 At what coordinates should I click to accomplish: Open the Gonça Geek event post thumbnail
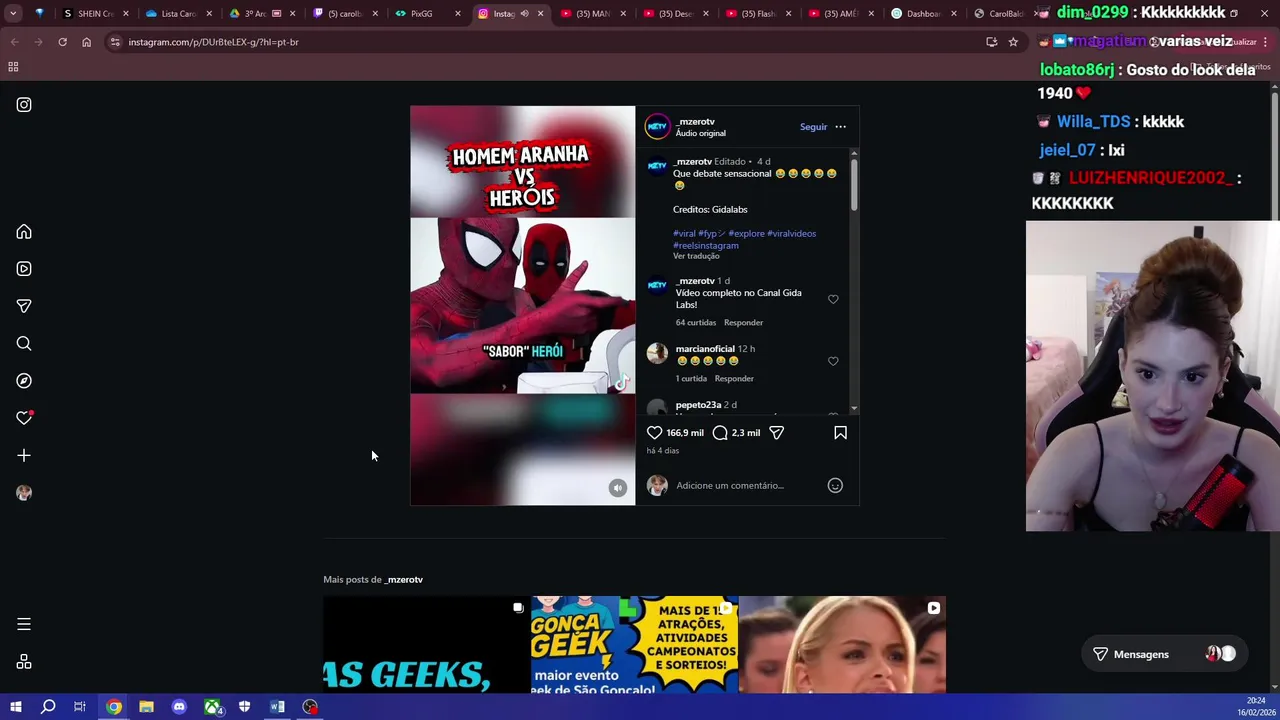(634, 644)
